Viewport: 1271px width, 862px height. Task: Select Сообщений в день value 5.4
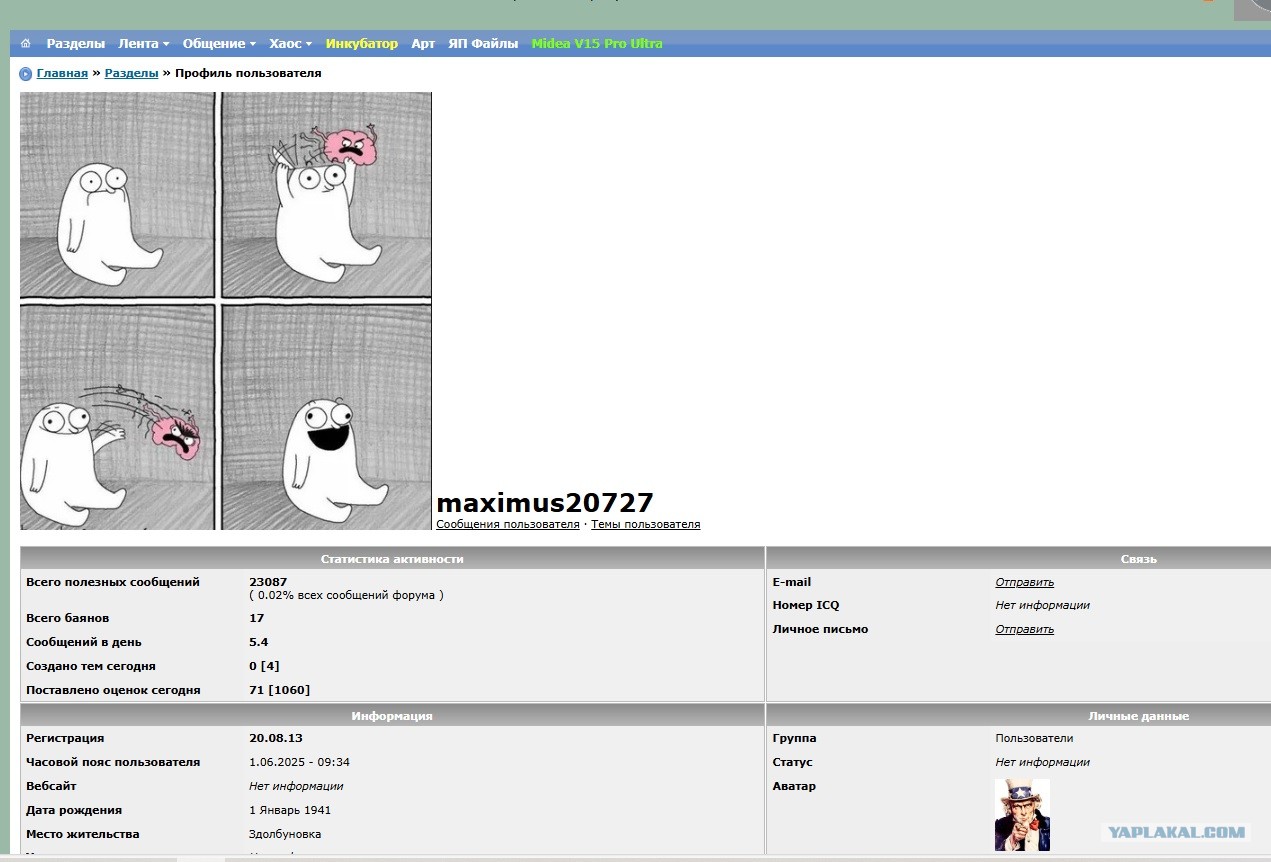[259, 642]
